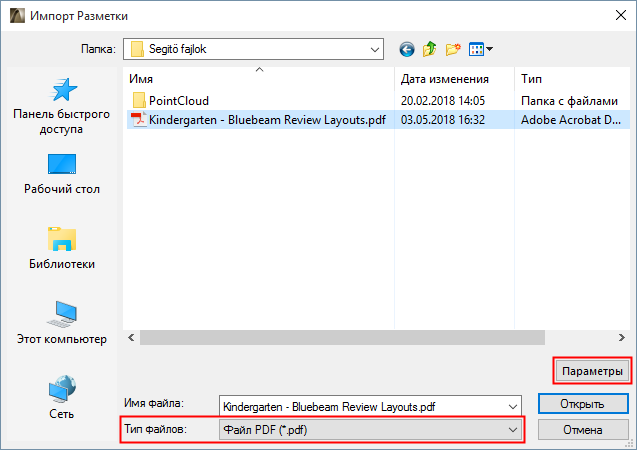Cancel with the Отмена button
Viewport: 637px width, 450px height.
click(583, 430)
